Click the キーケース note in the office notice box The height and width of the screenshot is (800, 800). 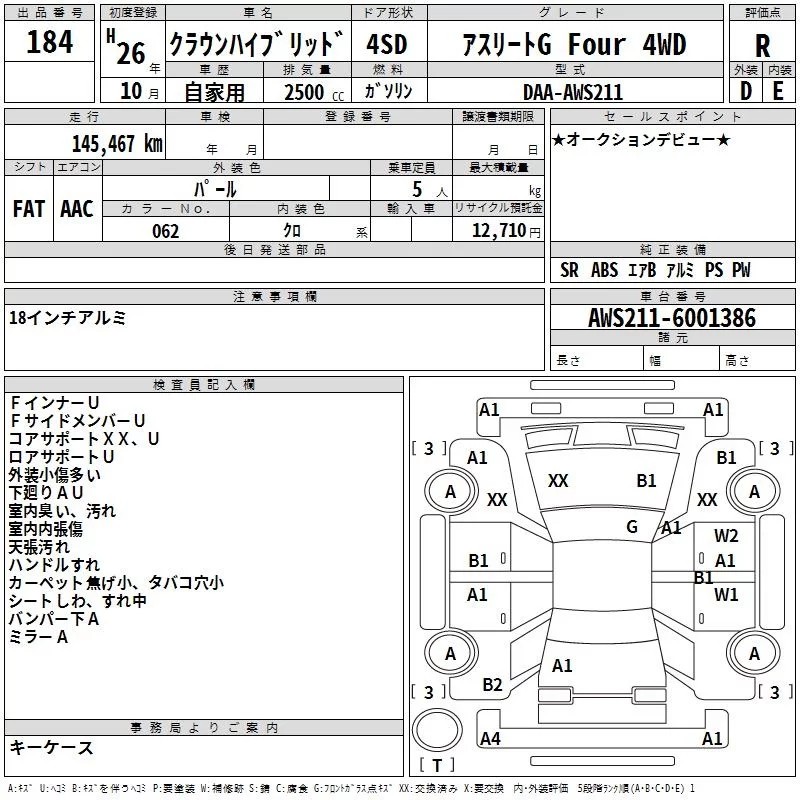[52, 747]
